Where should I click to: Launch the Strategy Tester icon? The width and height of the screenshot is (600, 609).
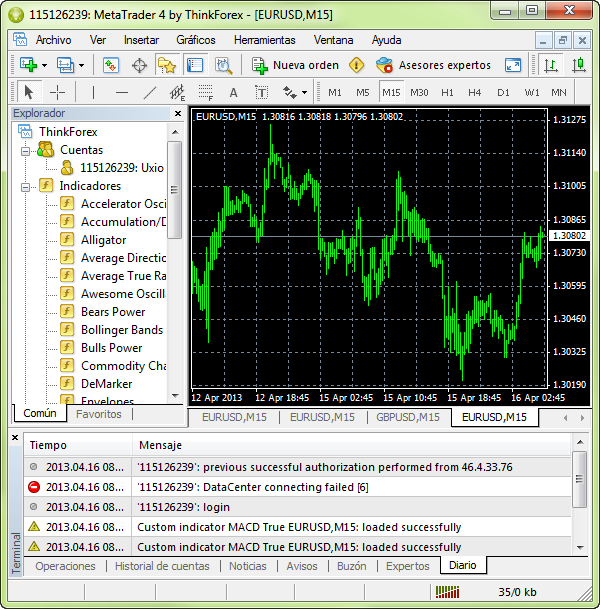(x=223, y=65)
